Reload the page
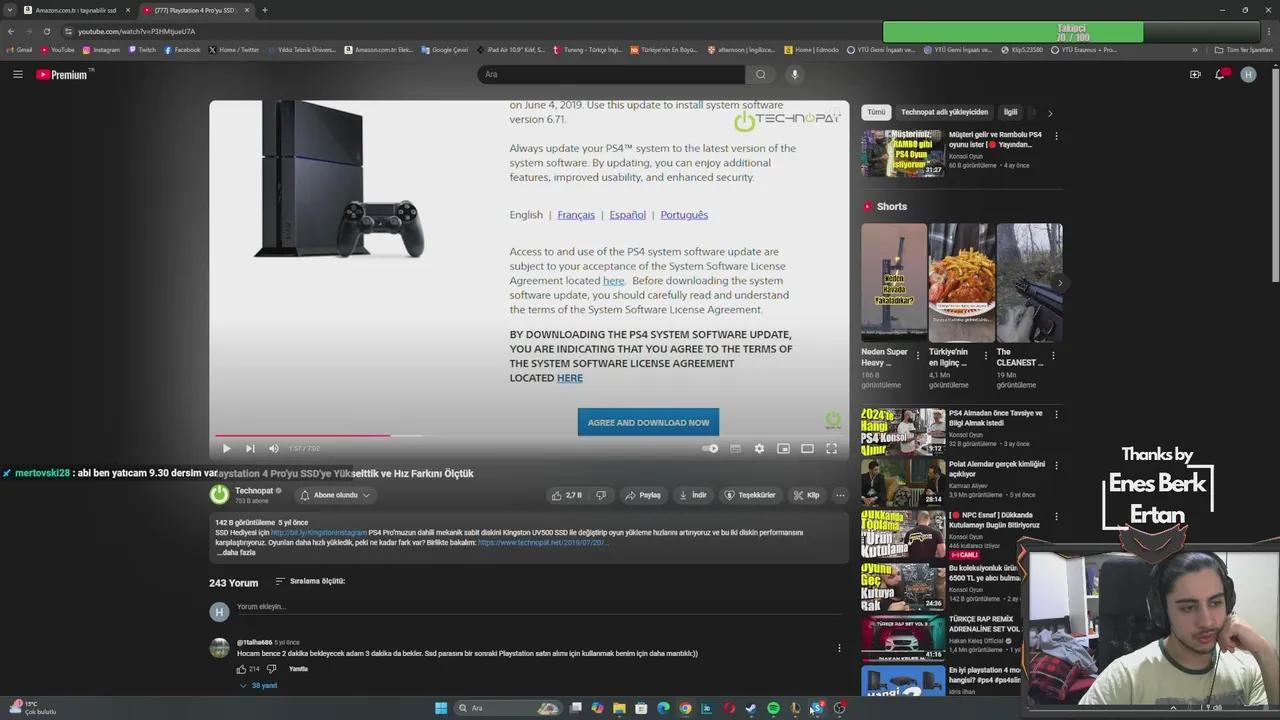This screenshot has width=1280, height=720. 46,31
